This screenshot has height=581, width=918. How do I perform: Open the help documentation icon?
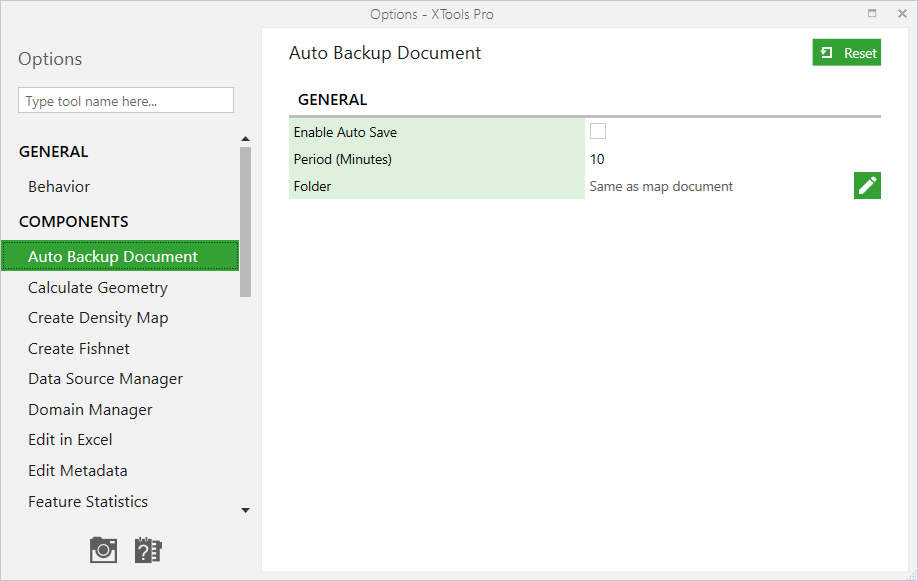pos(148,550)
